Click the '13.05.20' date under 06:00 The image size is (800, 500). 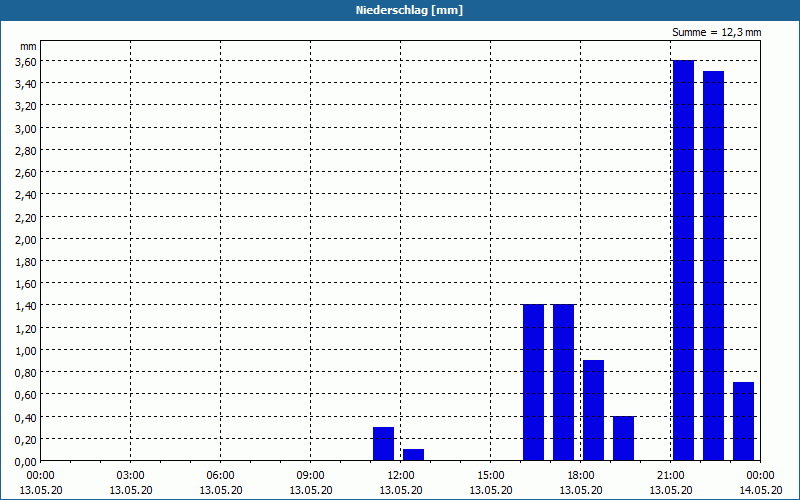click(x=220, y=490)
